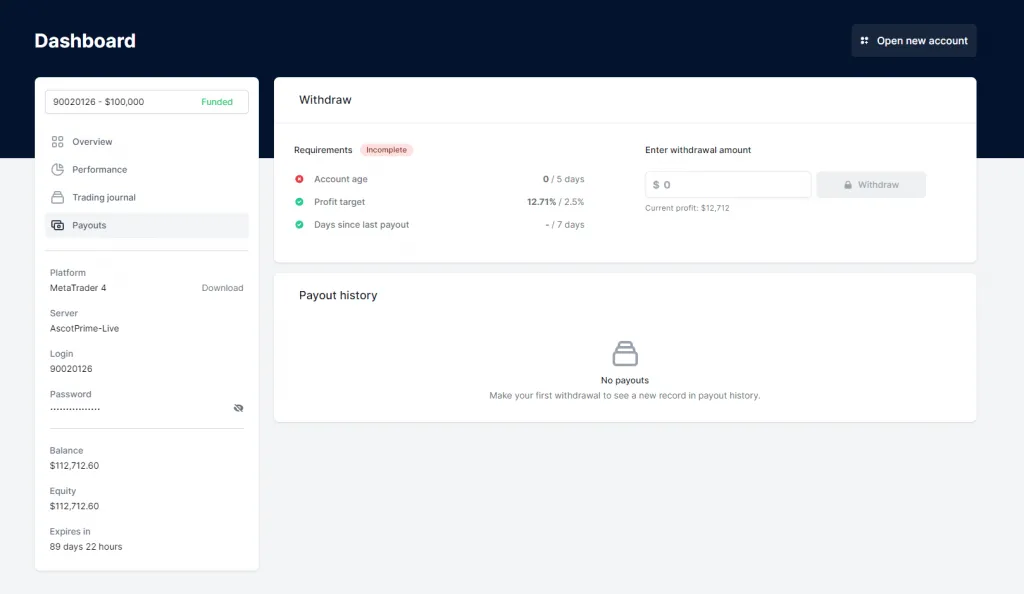1024x594 pixels.
Task: Click the green Profit target check icon
Action: pyautogui.click(x=299, y=202)
